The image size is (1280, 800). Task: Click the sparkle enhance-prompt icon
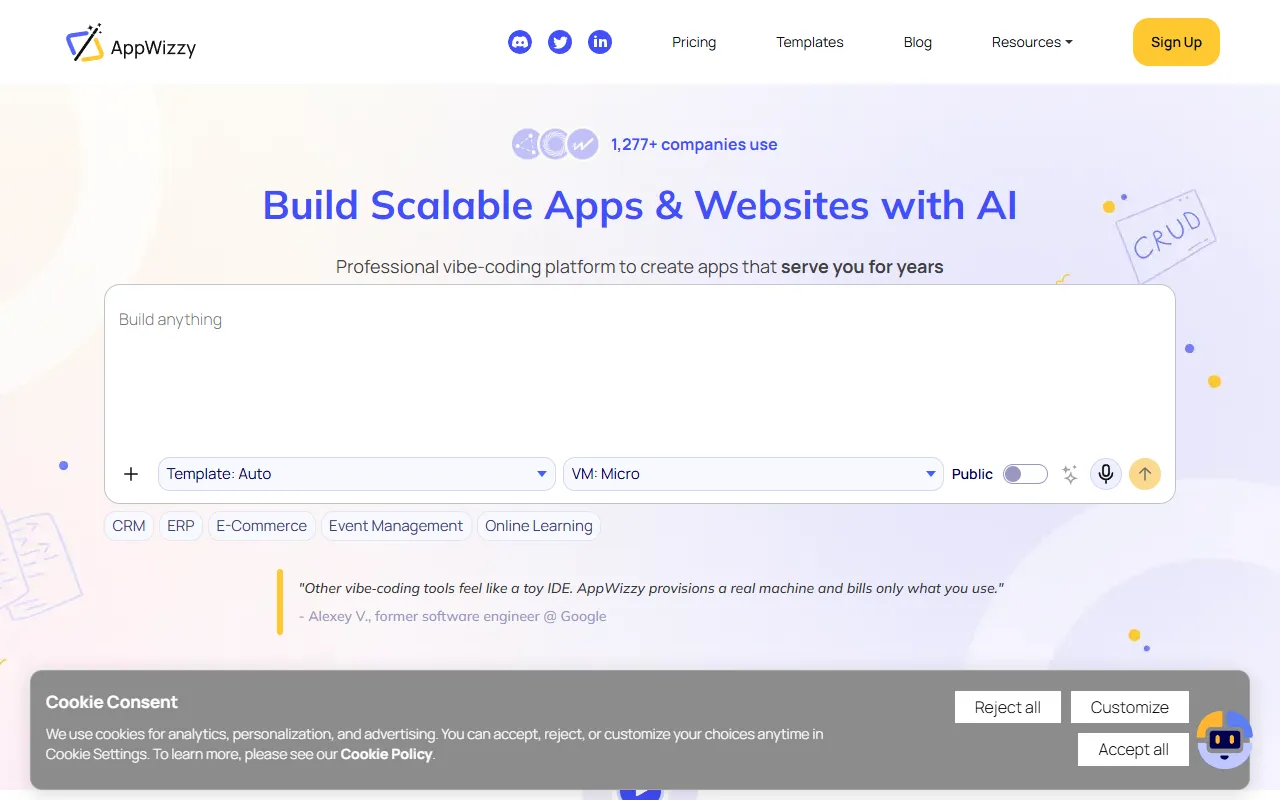(x=1070, y=474)
